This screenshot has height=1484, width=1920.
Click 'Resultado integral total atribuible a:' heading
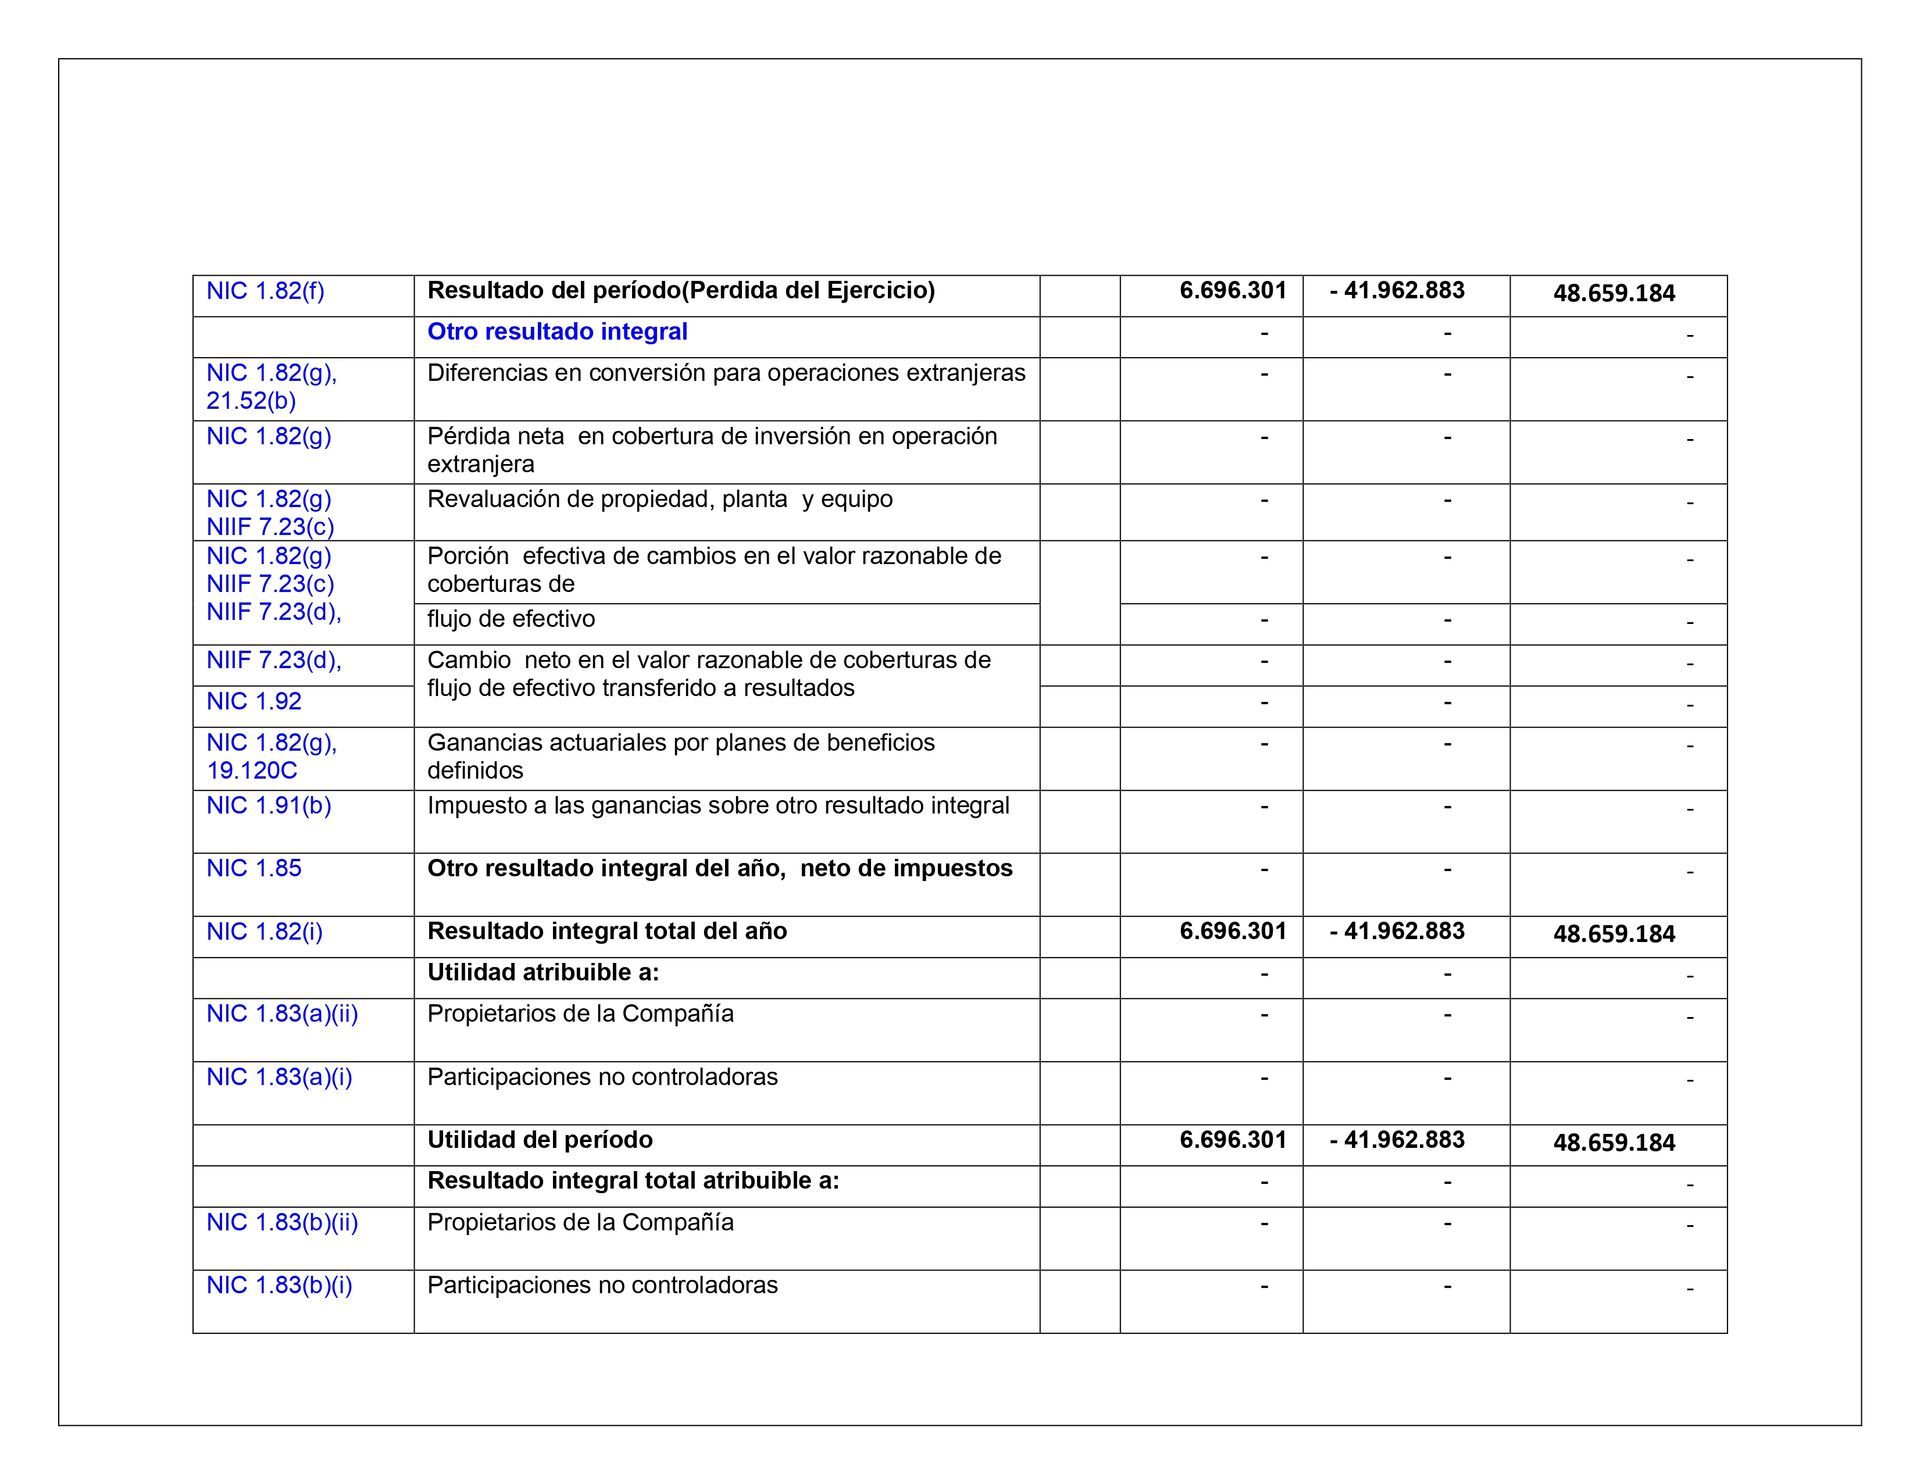tap(633, 1181)
